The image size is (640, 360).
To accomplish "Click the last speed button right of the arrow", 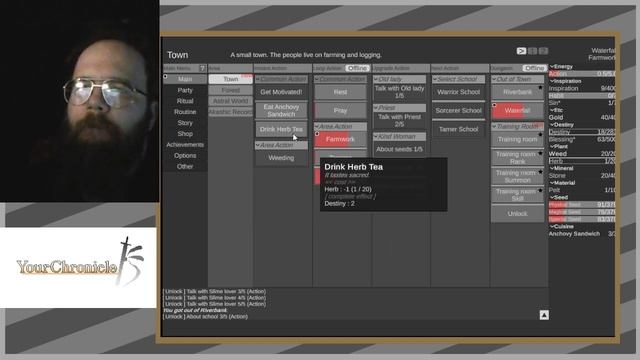I will [x=543, y=51].
